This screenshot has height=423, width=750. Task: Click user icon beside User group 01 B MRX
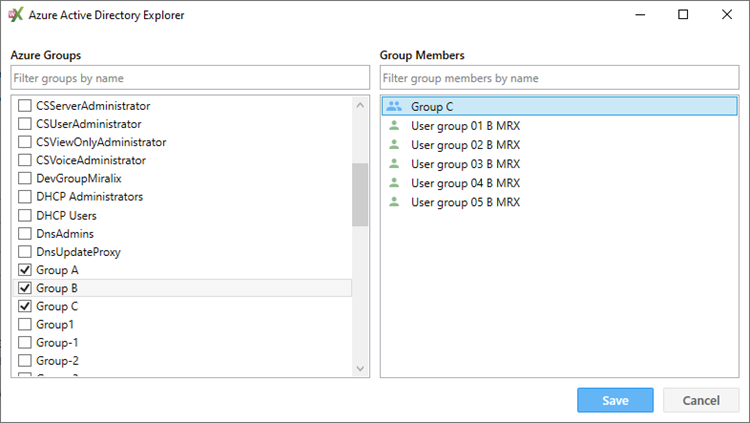coord(394,125)
